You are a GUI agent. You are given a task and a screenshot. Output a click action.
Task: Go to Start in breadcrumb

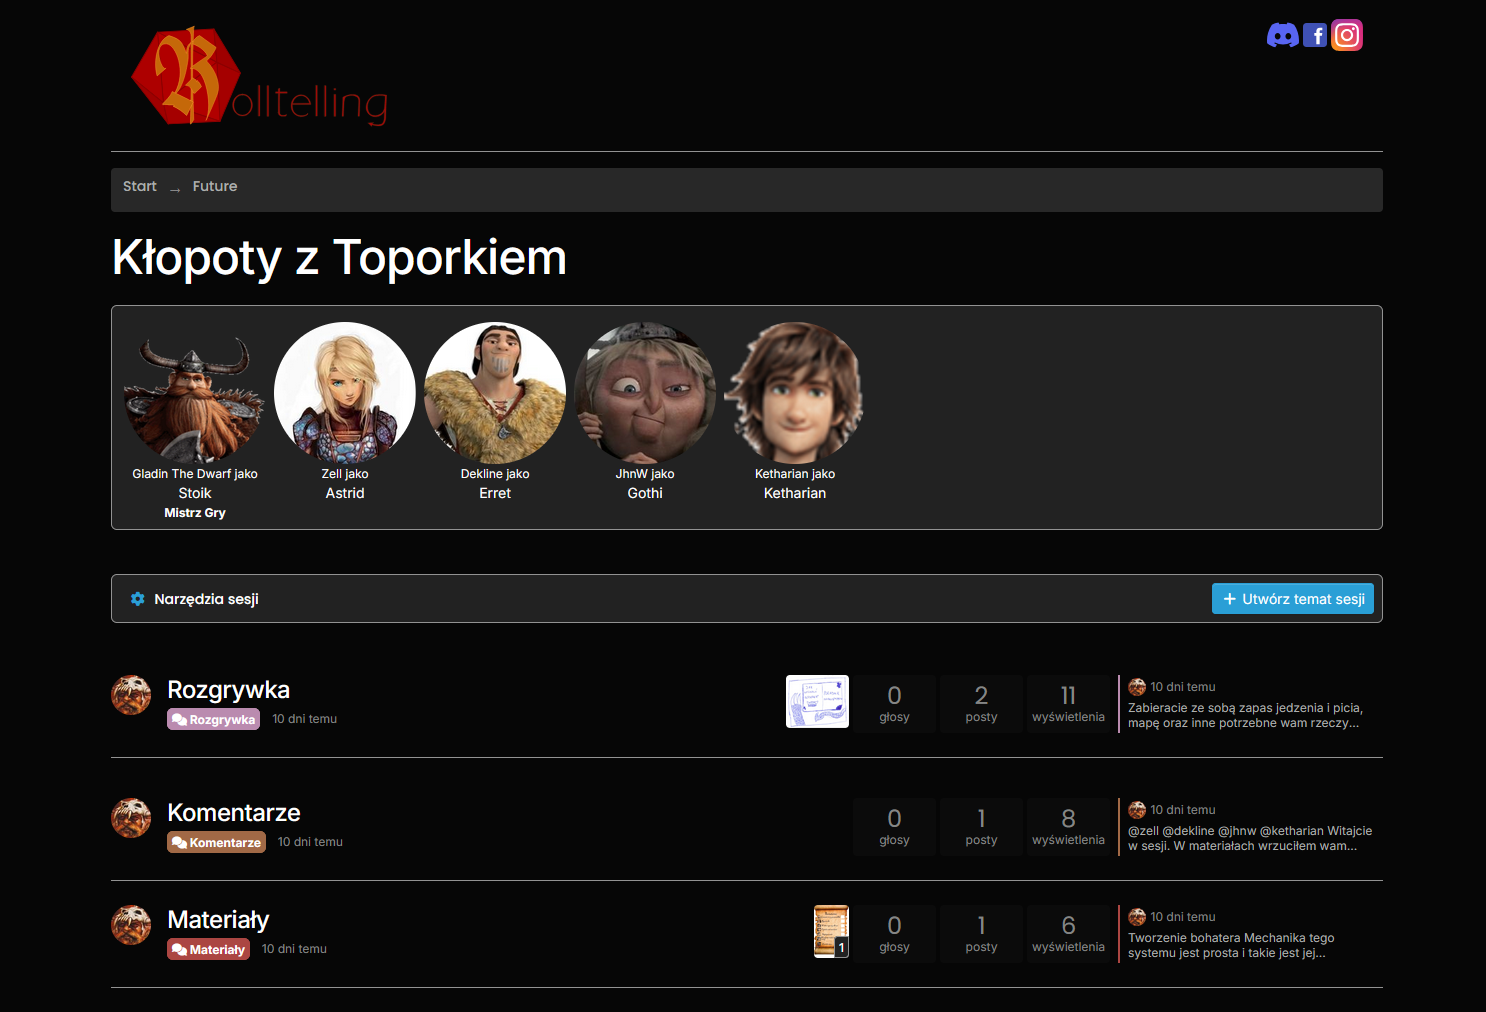(x=140, y=187)
